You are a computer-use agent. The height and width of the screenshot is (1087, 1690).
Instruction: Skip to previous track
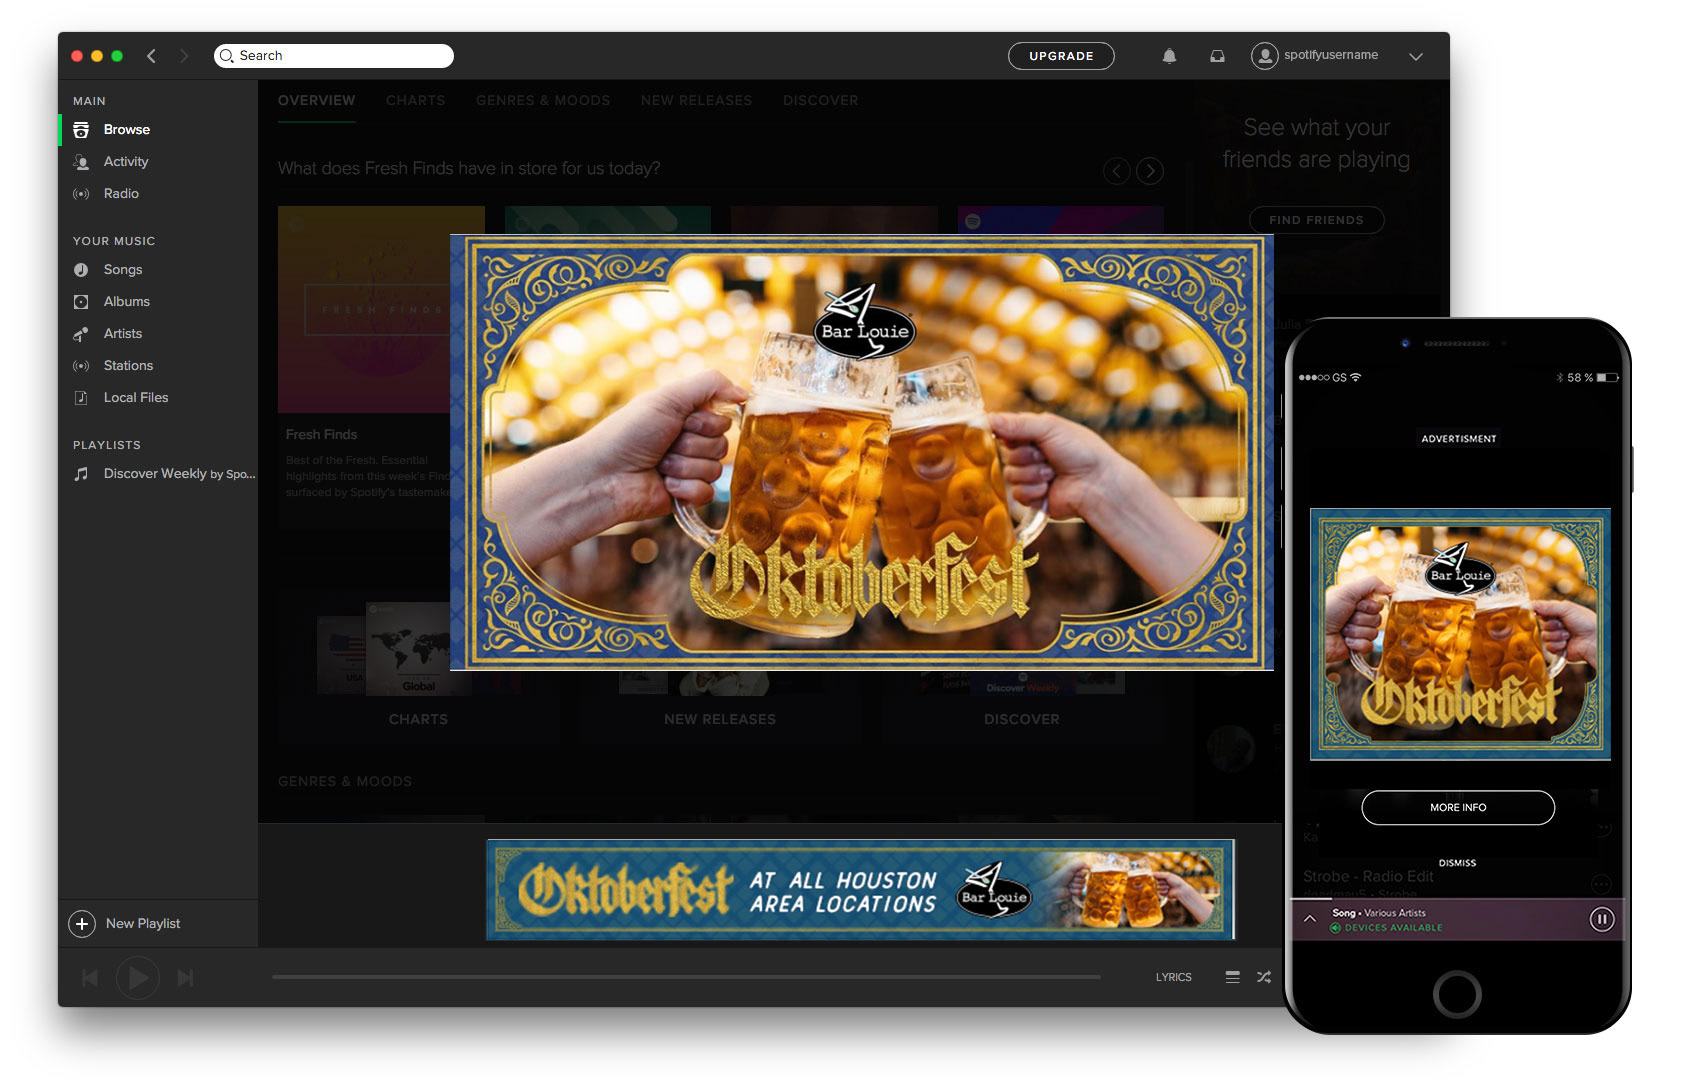pyautogui.click(x=90, y=978)
